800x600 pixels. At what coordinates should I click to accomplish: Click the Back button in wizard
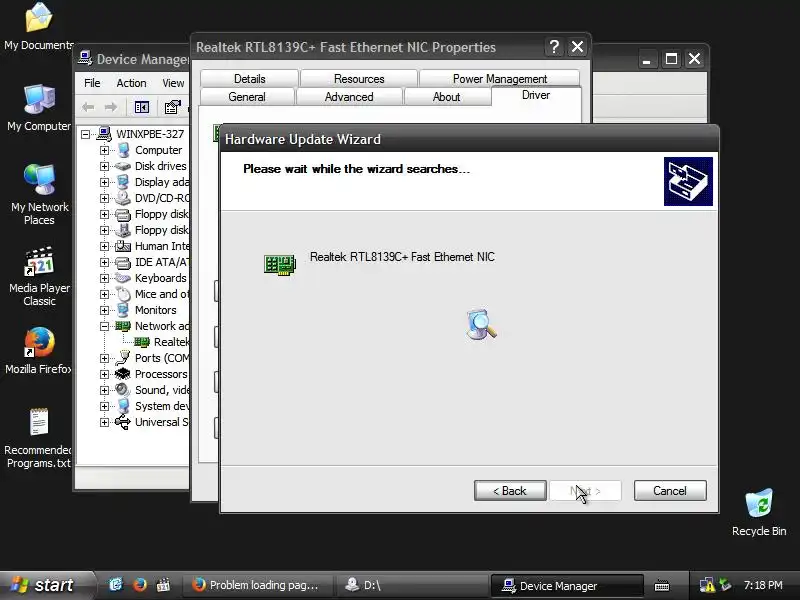pos(510,490)
